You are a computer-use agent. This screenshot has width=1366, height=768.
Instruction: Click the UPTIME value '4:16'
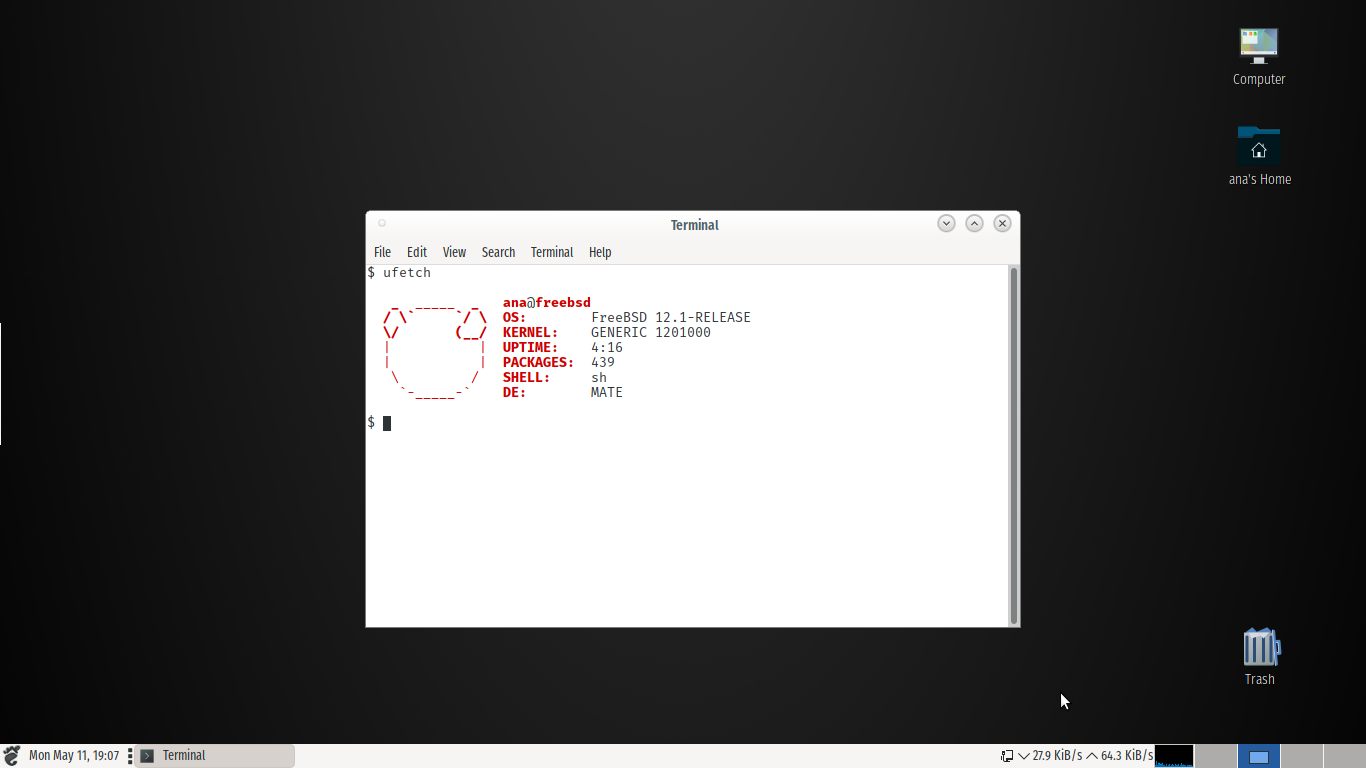pos(607,347)
